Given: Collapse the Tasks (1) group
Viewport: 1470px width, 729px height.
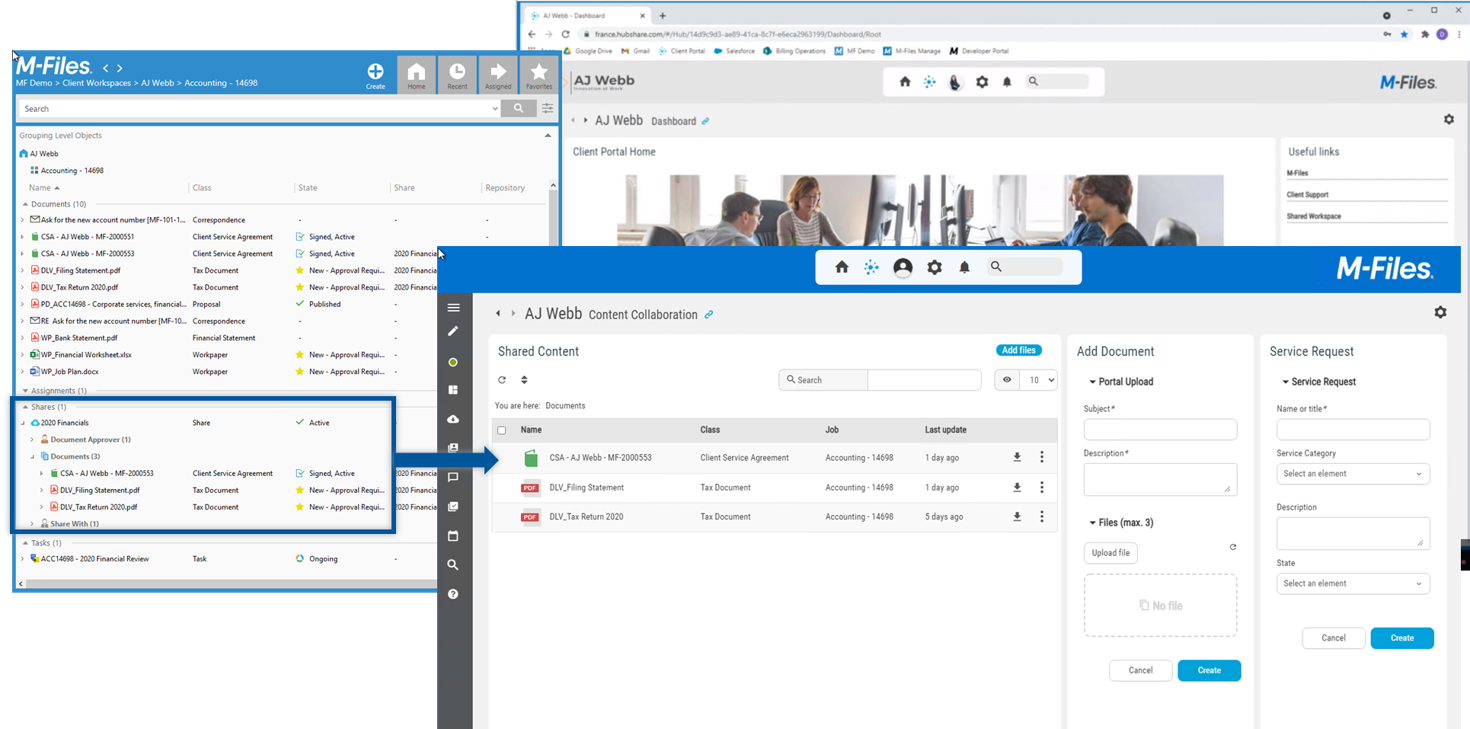Looking at the screenshot, I should pyautogui.click(x=23, y=543).
